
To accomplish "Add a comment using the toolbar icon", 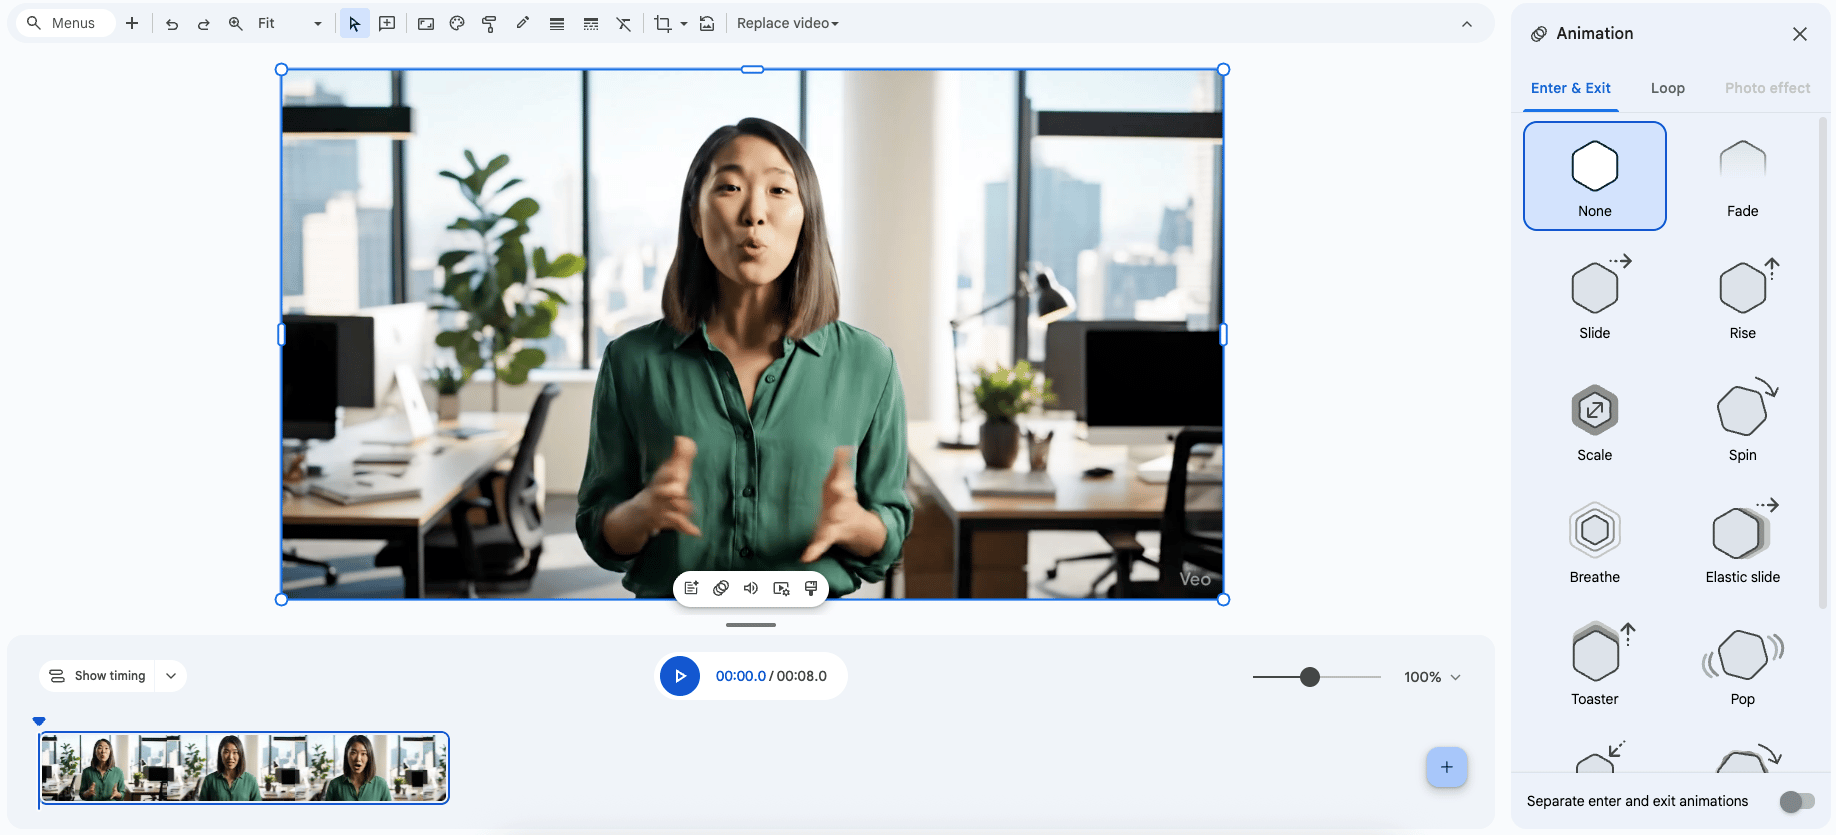I will click(x=387, y=23).
